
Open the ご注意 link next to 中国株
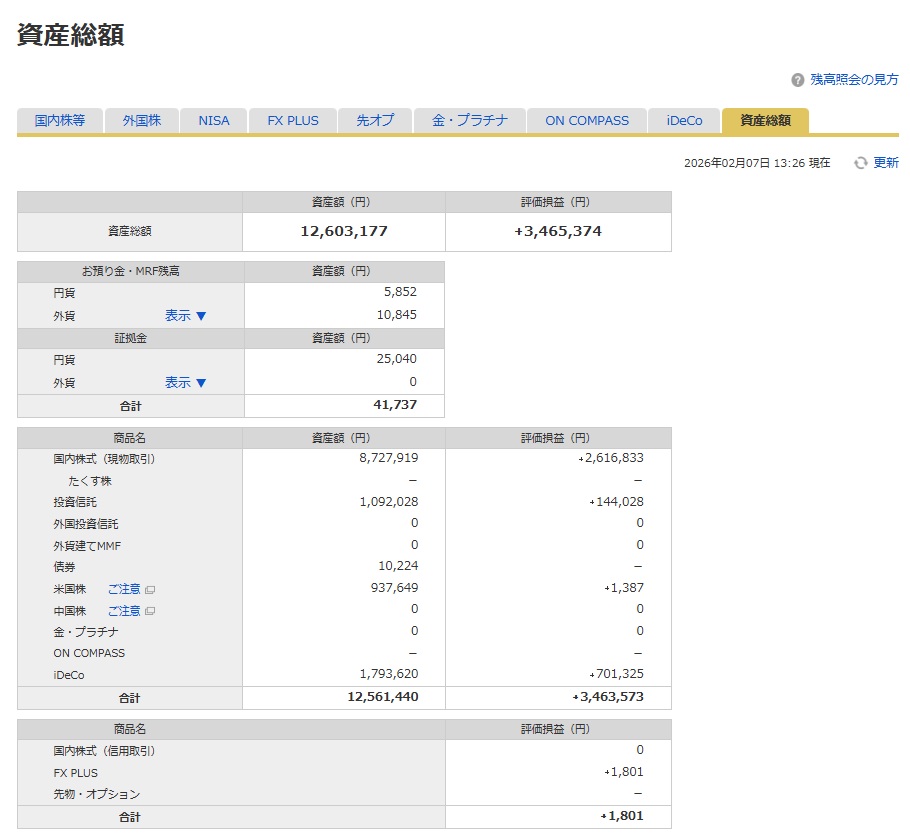(x=124, y=611)
